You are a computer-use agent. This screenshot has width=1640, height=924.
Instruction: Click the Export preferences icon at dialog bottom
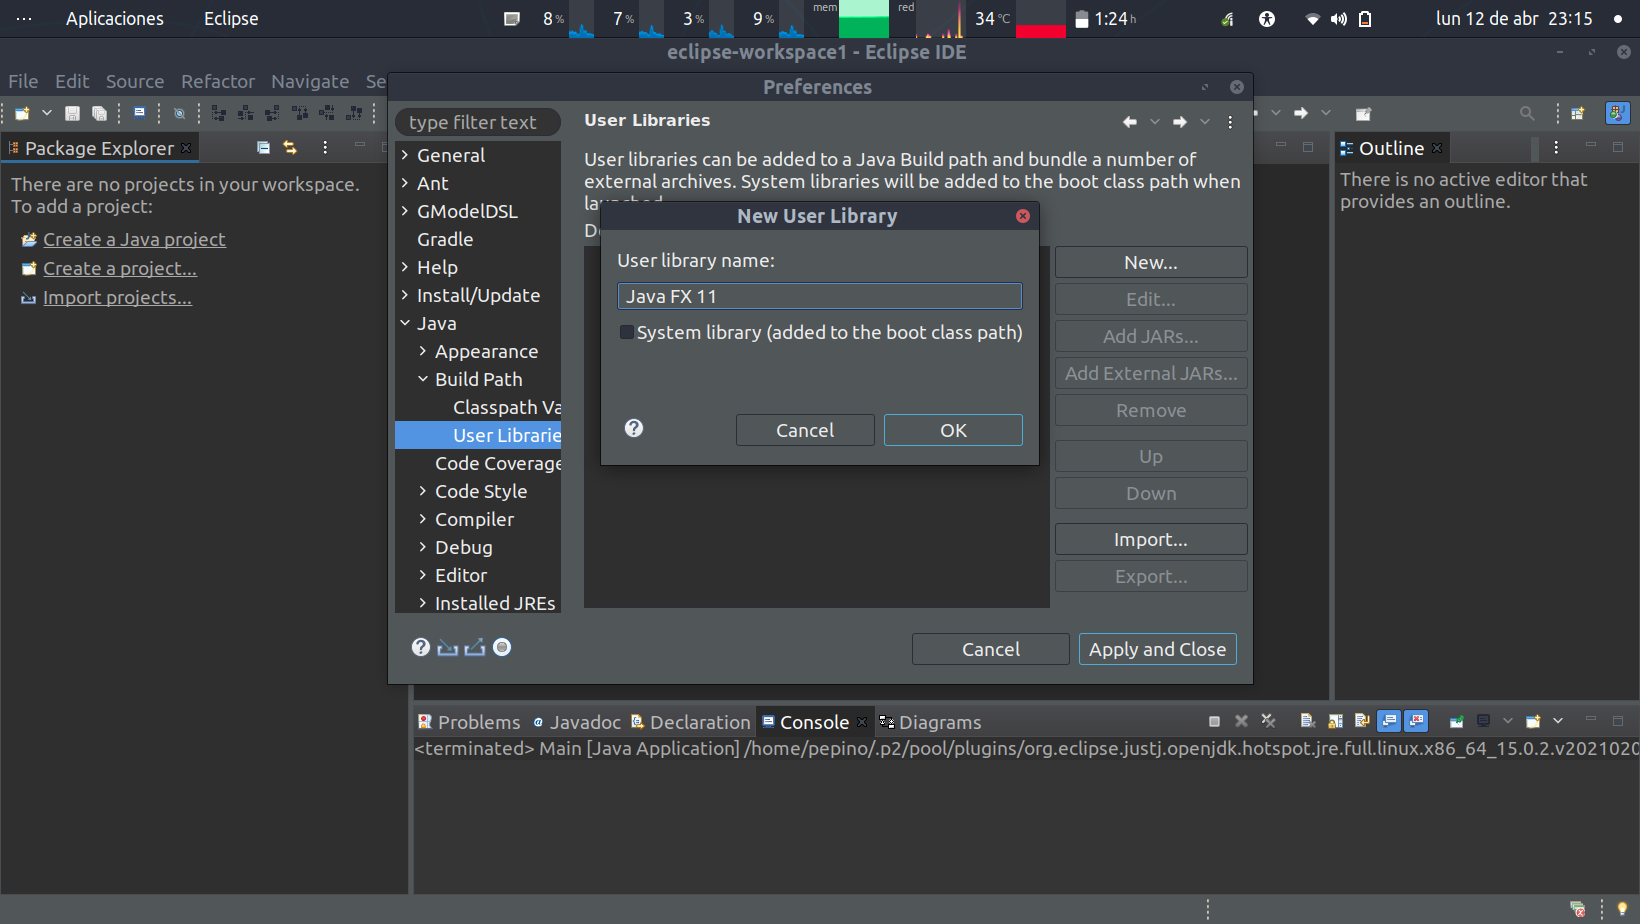click(475, 648)
